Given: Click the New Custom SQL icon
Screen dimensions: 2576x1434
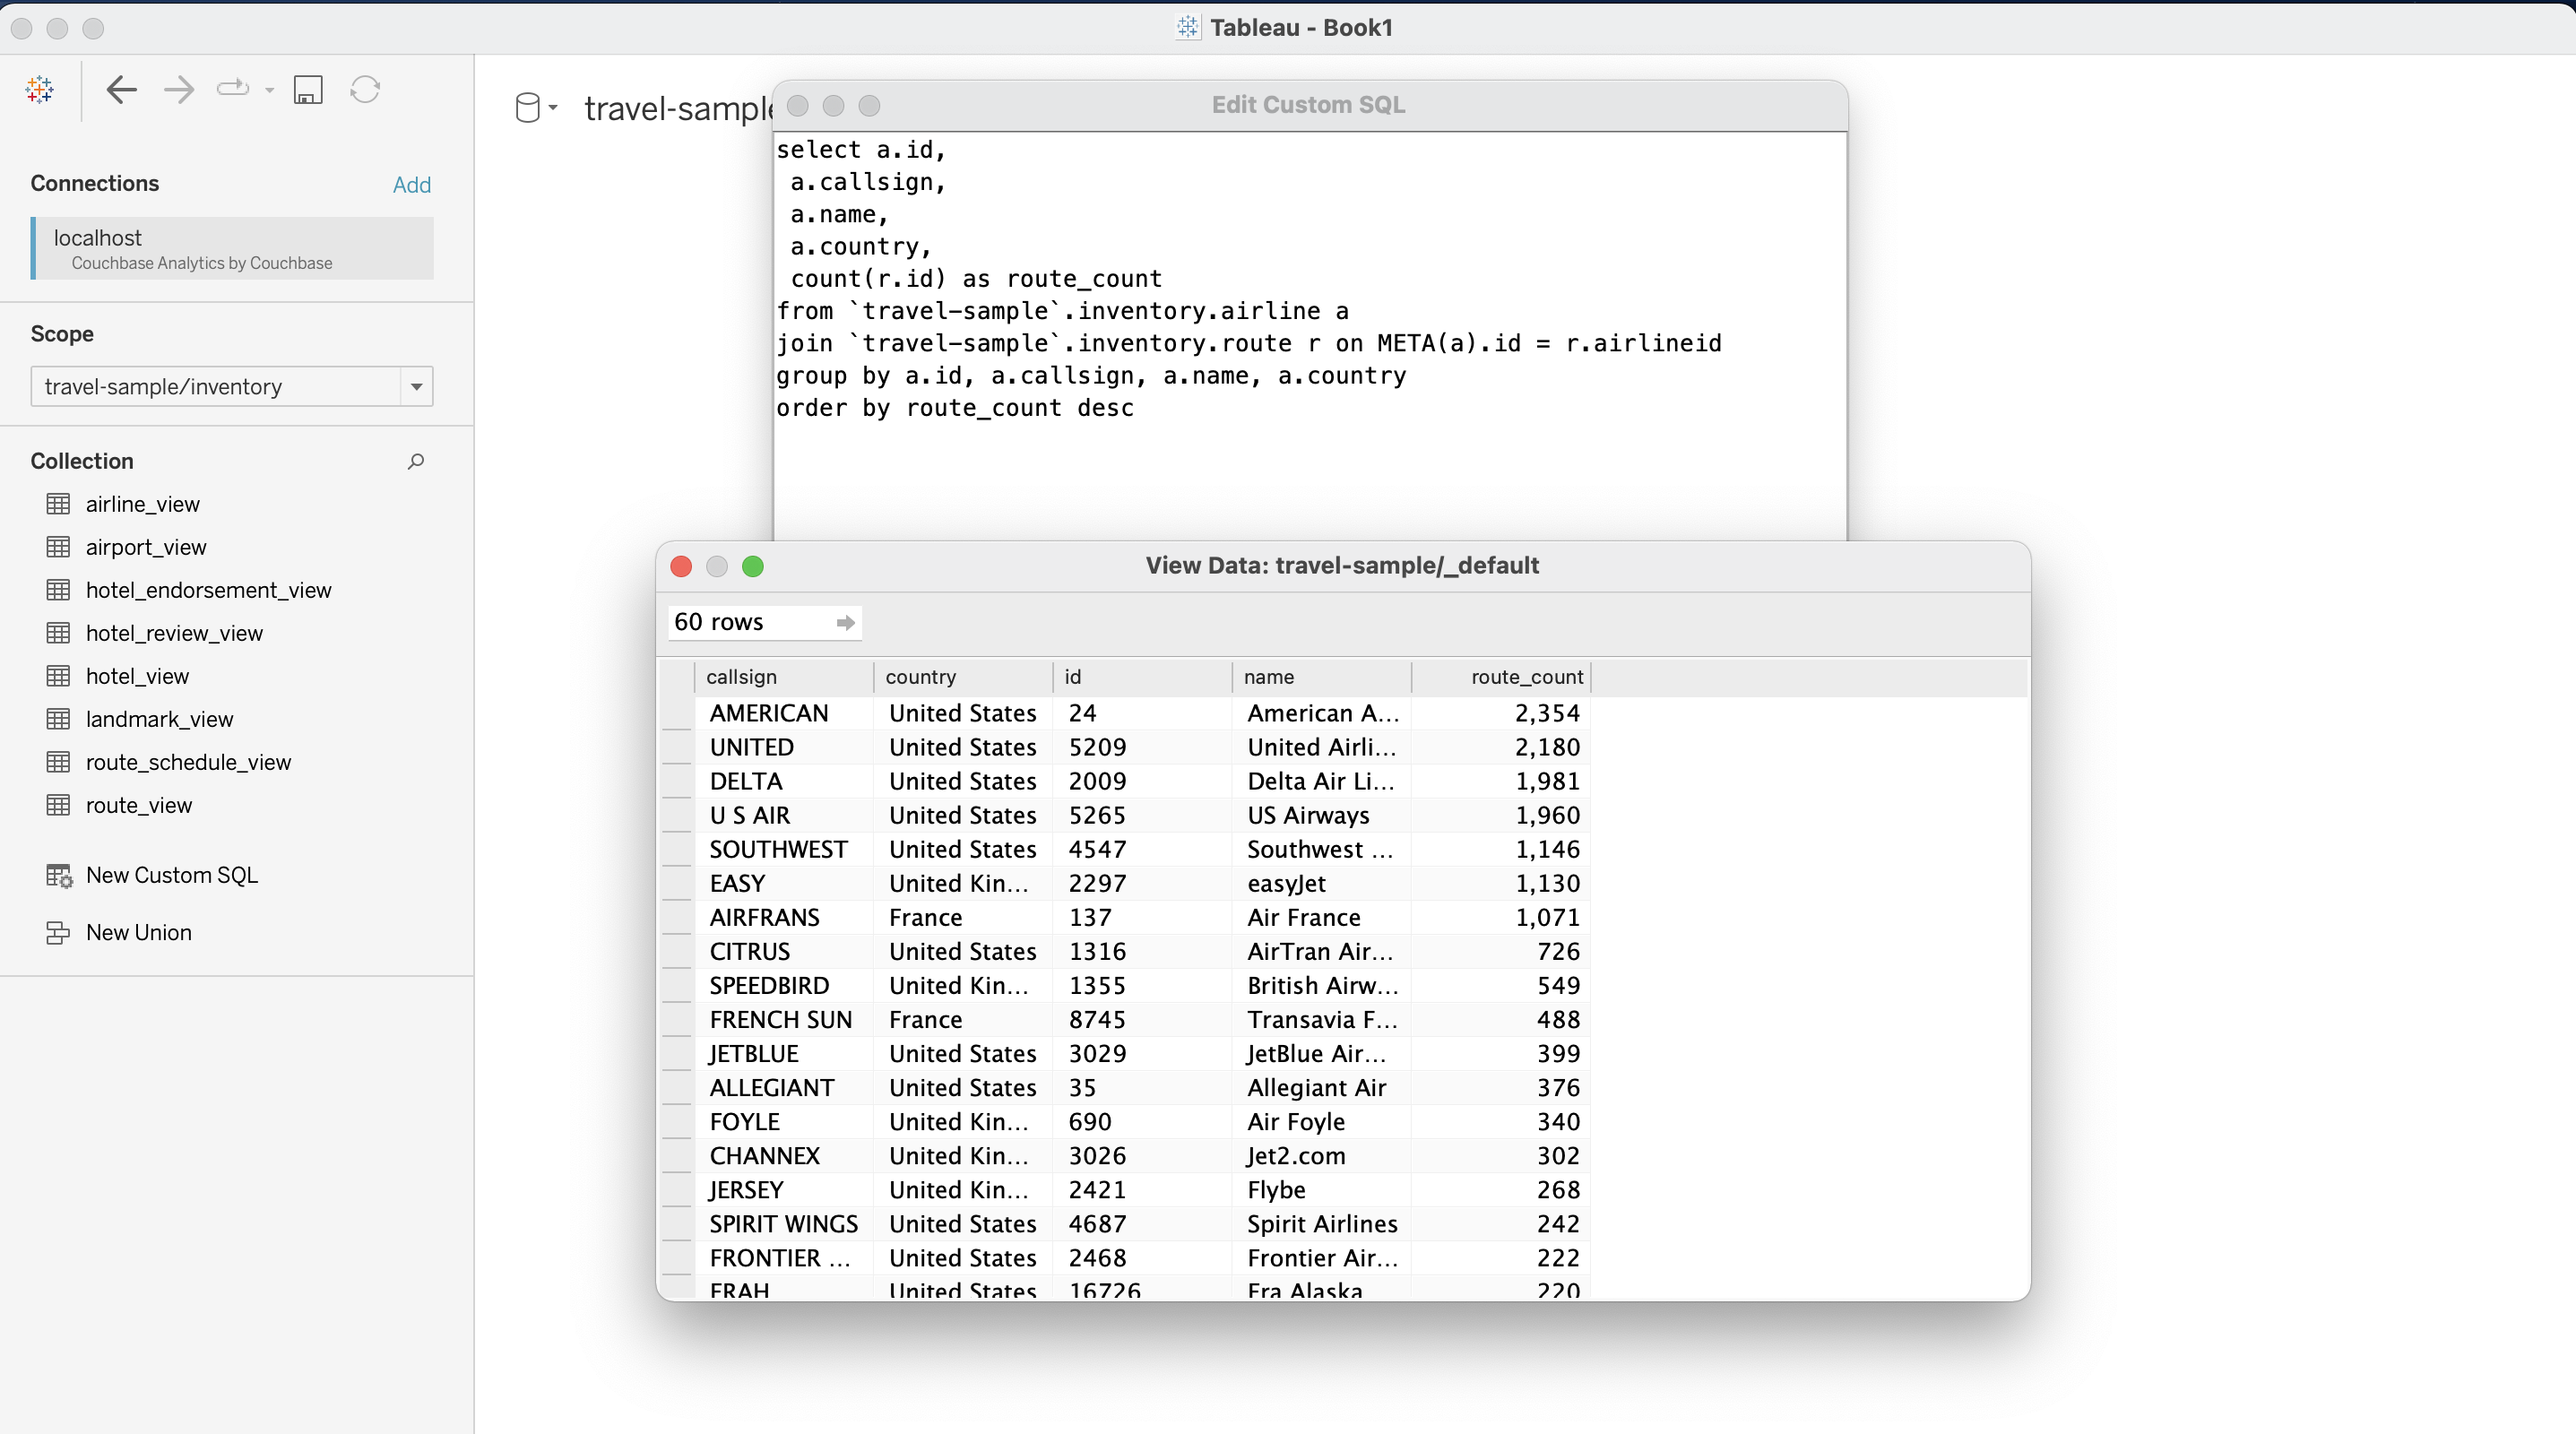Looking at the screenshot, I should [x=59, y=876].
